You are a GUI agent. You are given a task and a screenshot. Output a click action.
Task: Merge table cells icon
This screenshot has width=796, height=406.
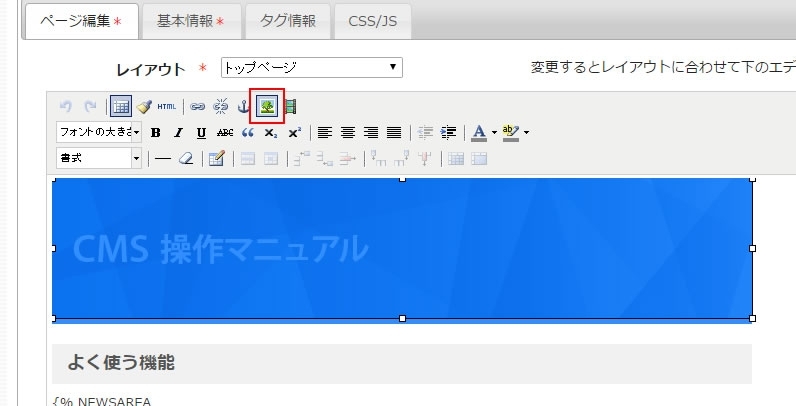479,159
